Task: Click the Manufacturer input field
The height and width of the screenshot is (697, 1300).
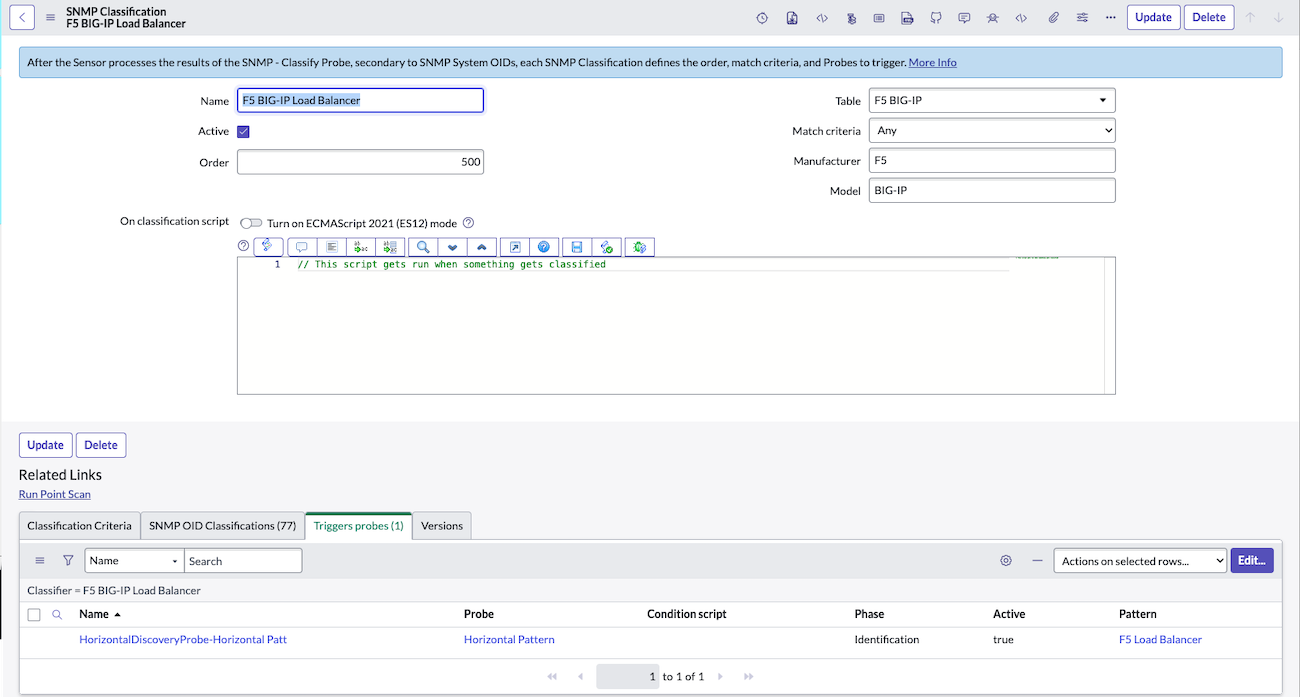Action: (992, 160)
